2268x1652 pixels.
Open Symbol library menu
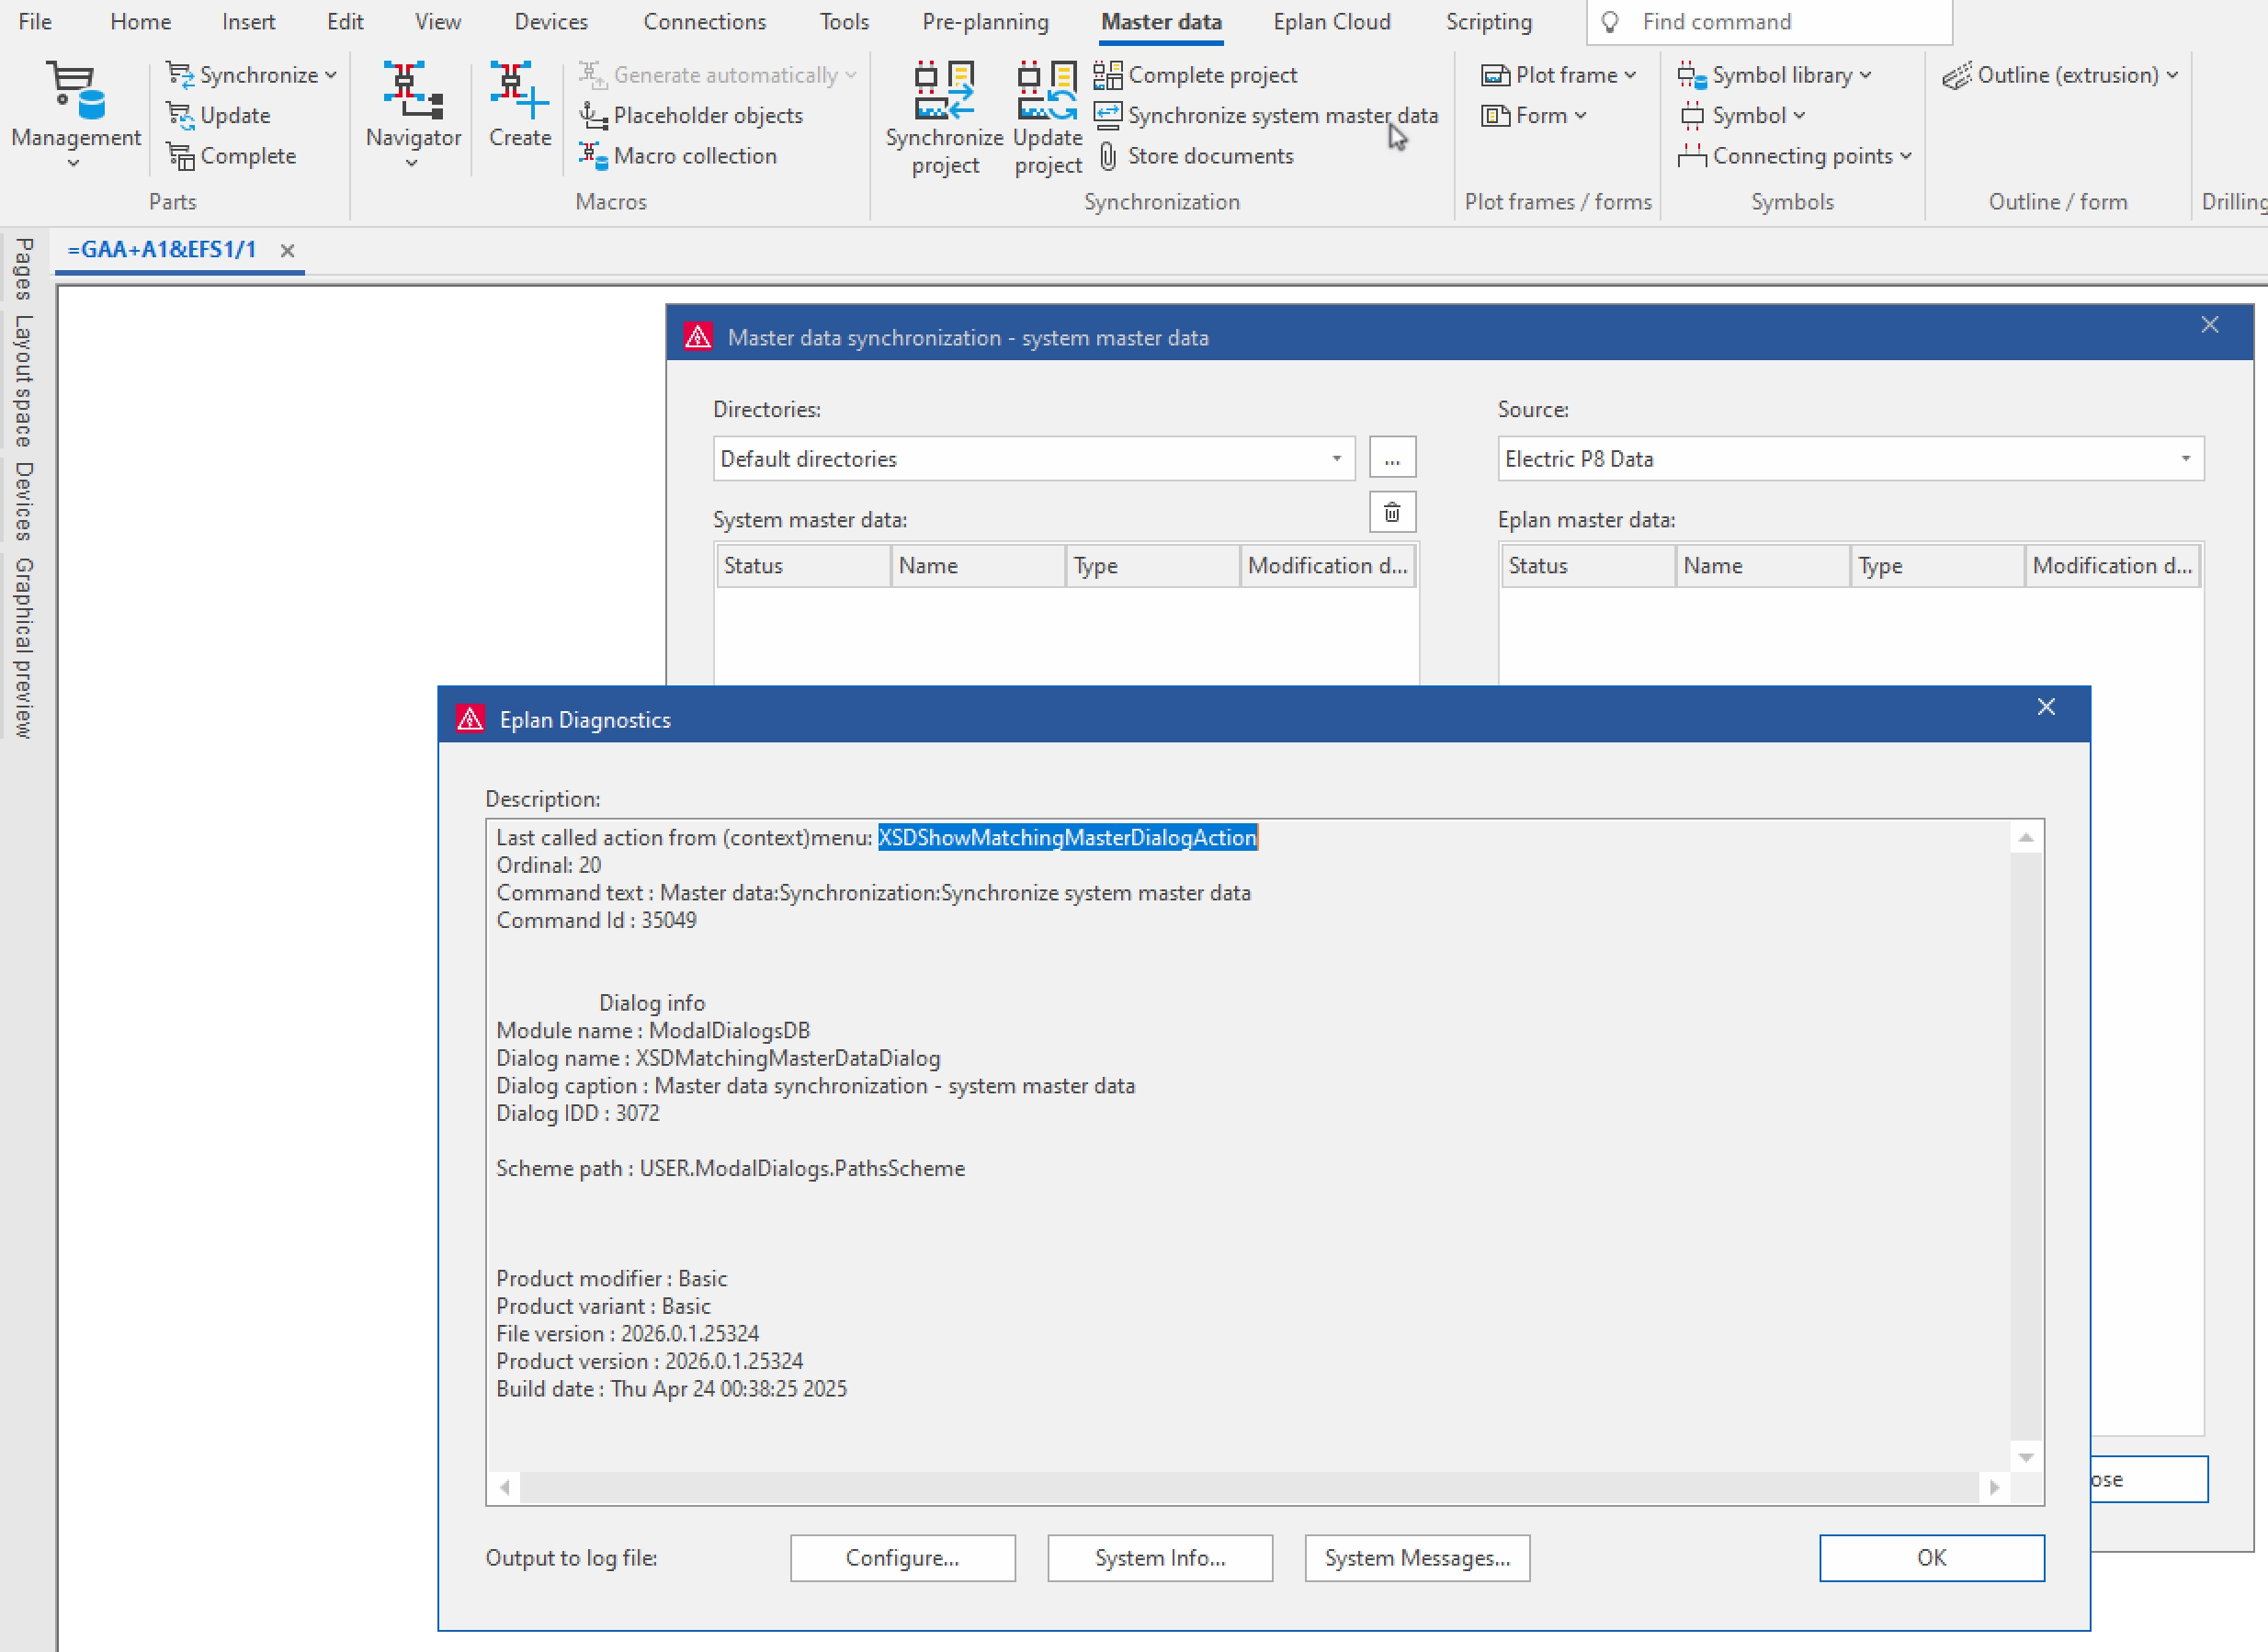click(1775, 75)
